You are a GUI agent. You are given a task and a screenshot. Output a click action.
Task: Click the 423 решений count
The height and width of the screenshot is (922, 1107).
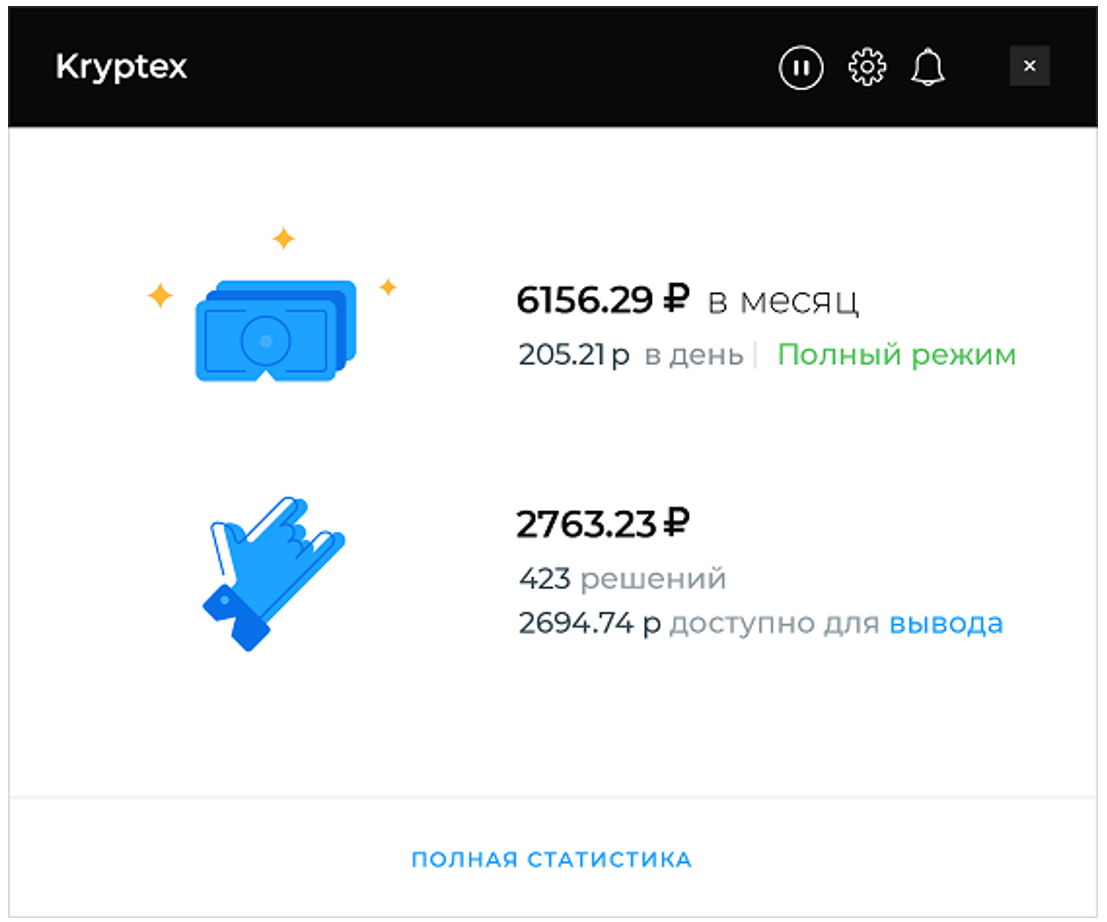click(622, 579)
